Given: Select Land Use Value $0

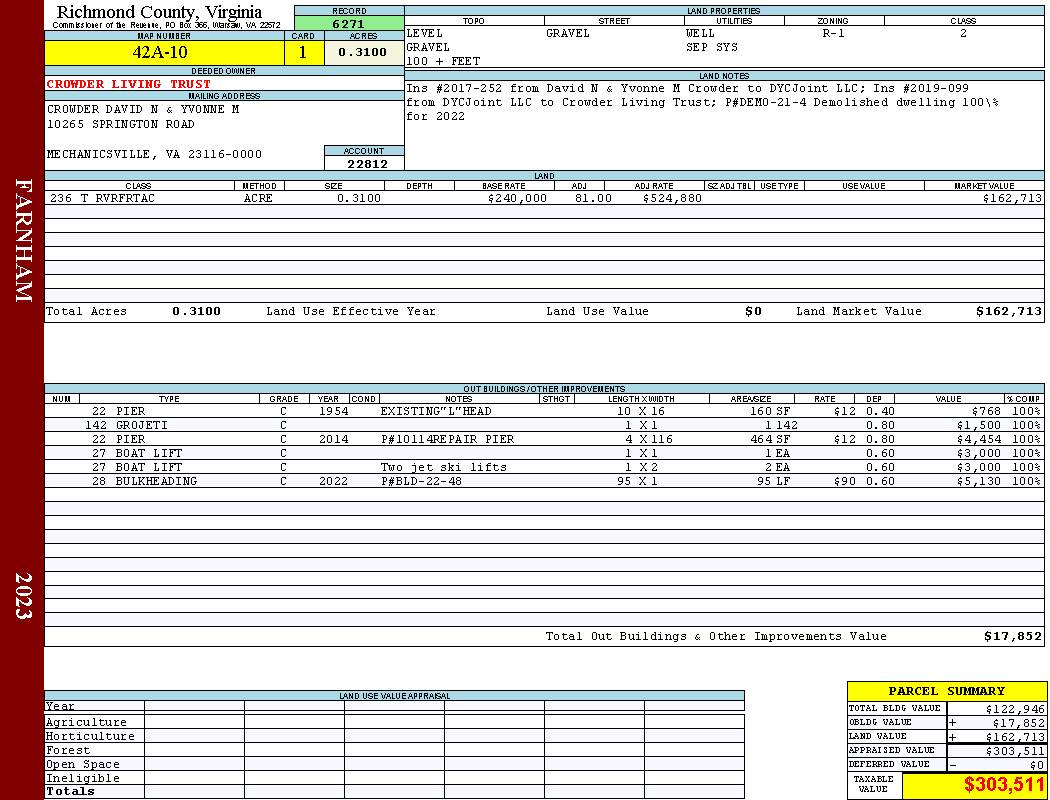Looking at the screenshot, I should point(753,311).
